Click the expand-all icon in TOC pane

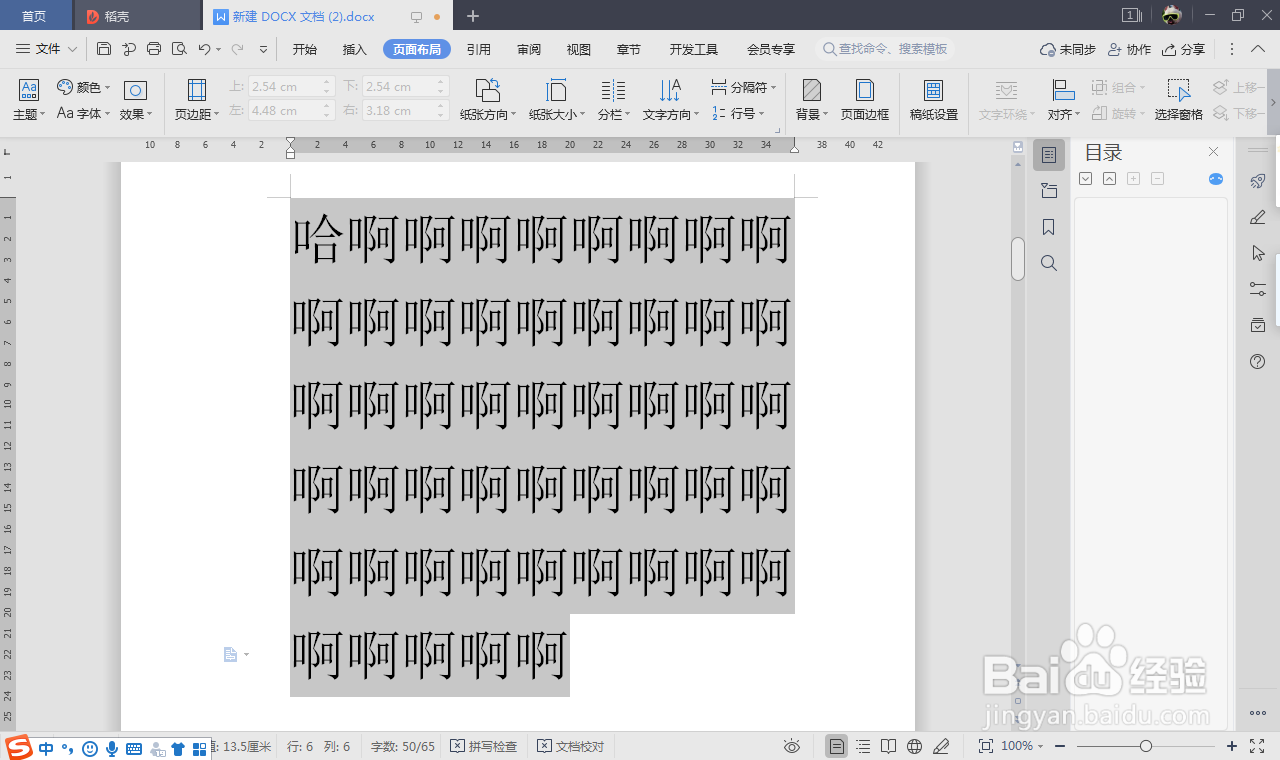click(1086, 179)
